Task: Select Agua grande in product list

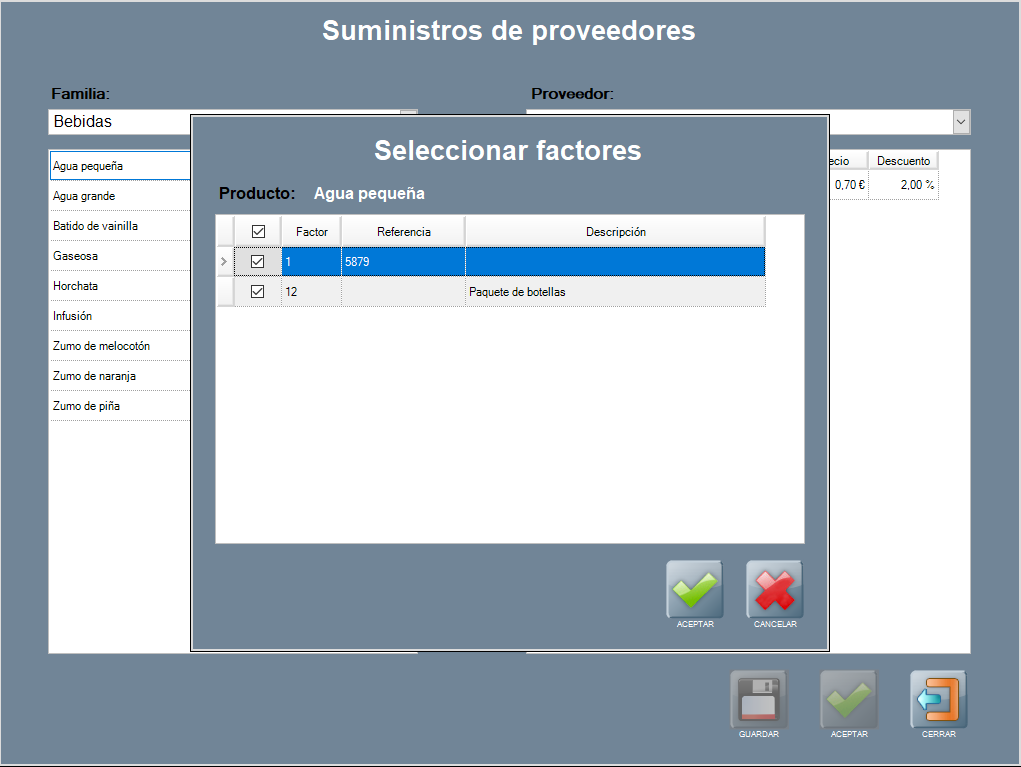Action: pyautogui.click(x=120, y=196)
